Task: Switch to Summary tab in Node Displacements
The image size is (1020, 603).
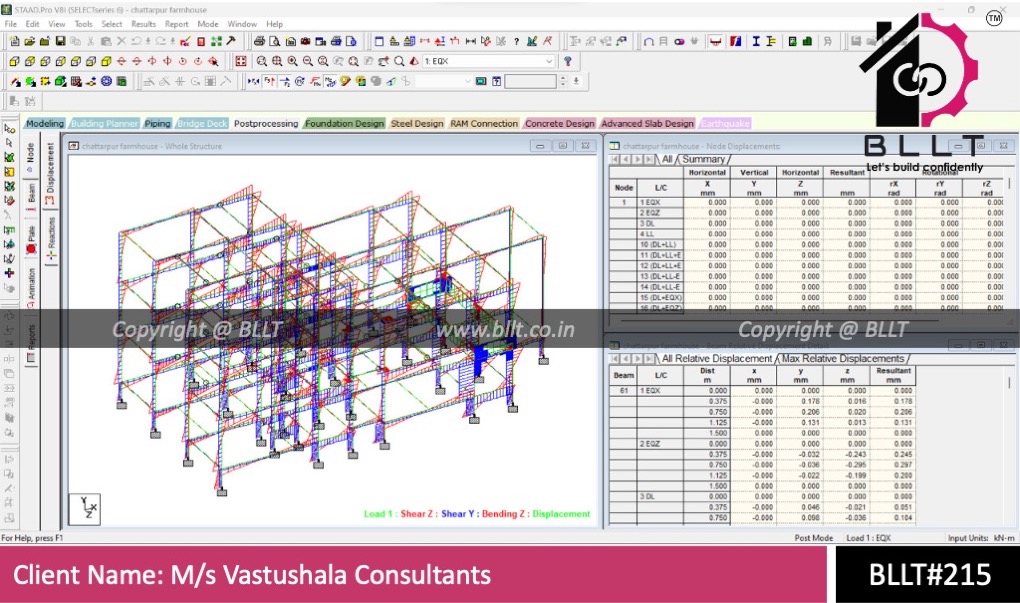Action: point(703,159)
